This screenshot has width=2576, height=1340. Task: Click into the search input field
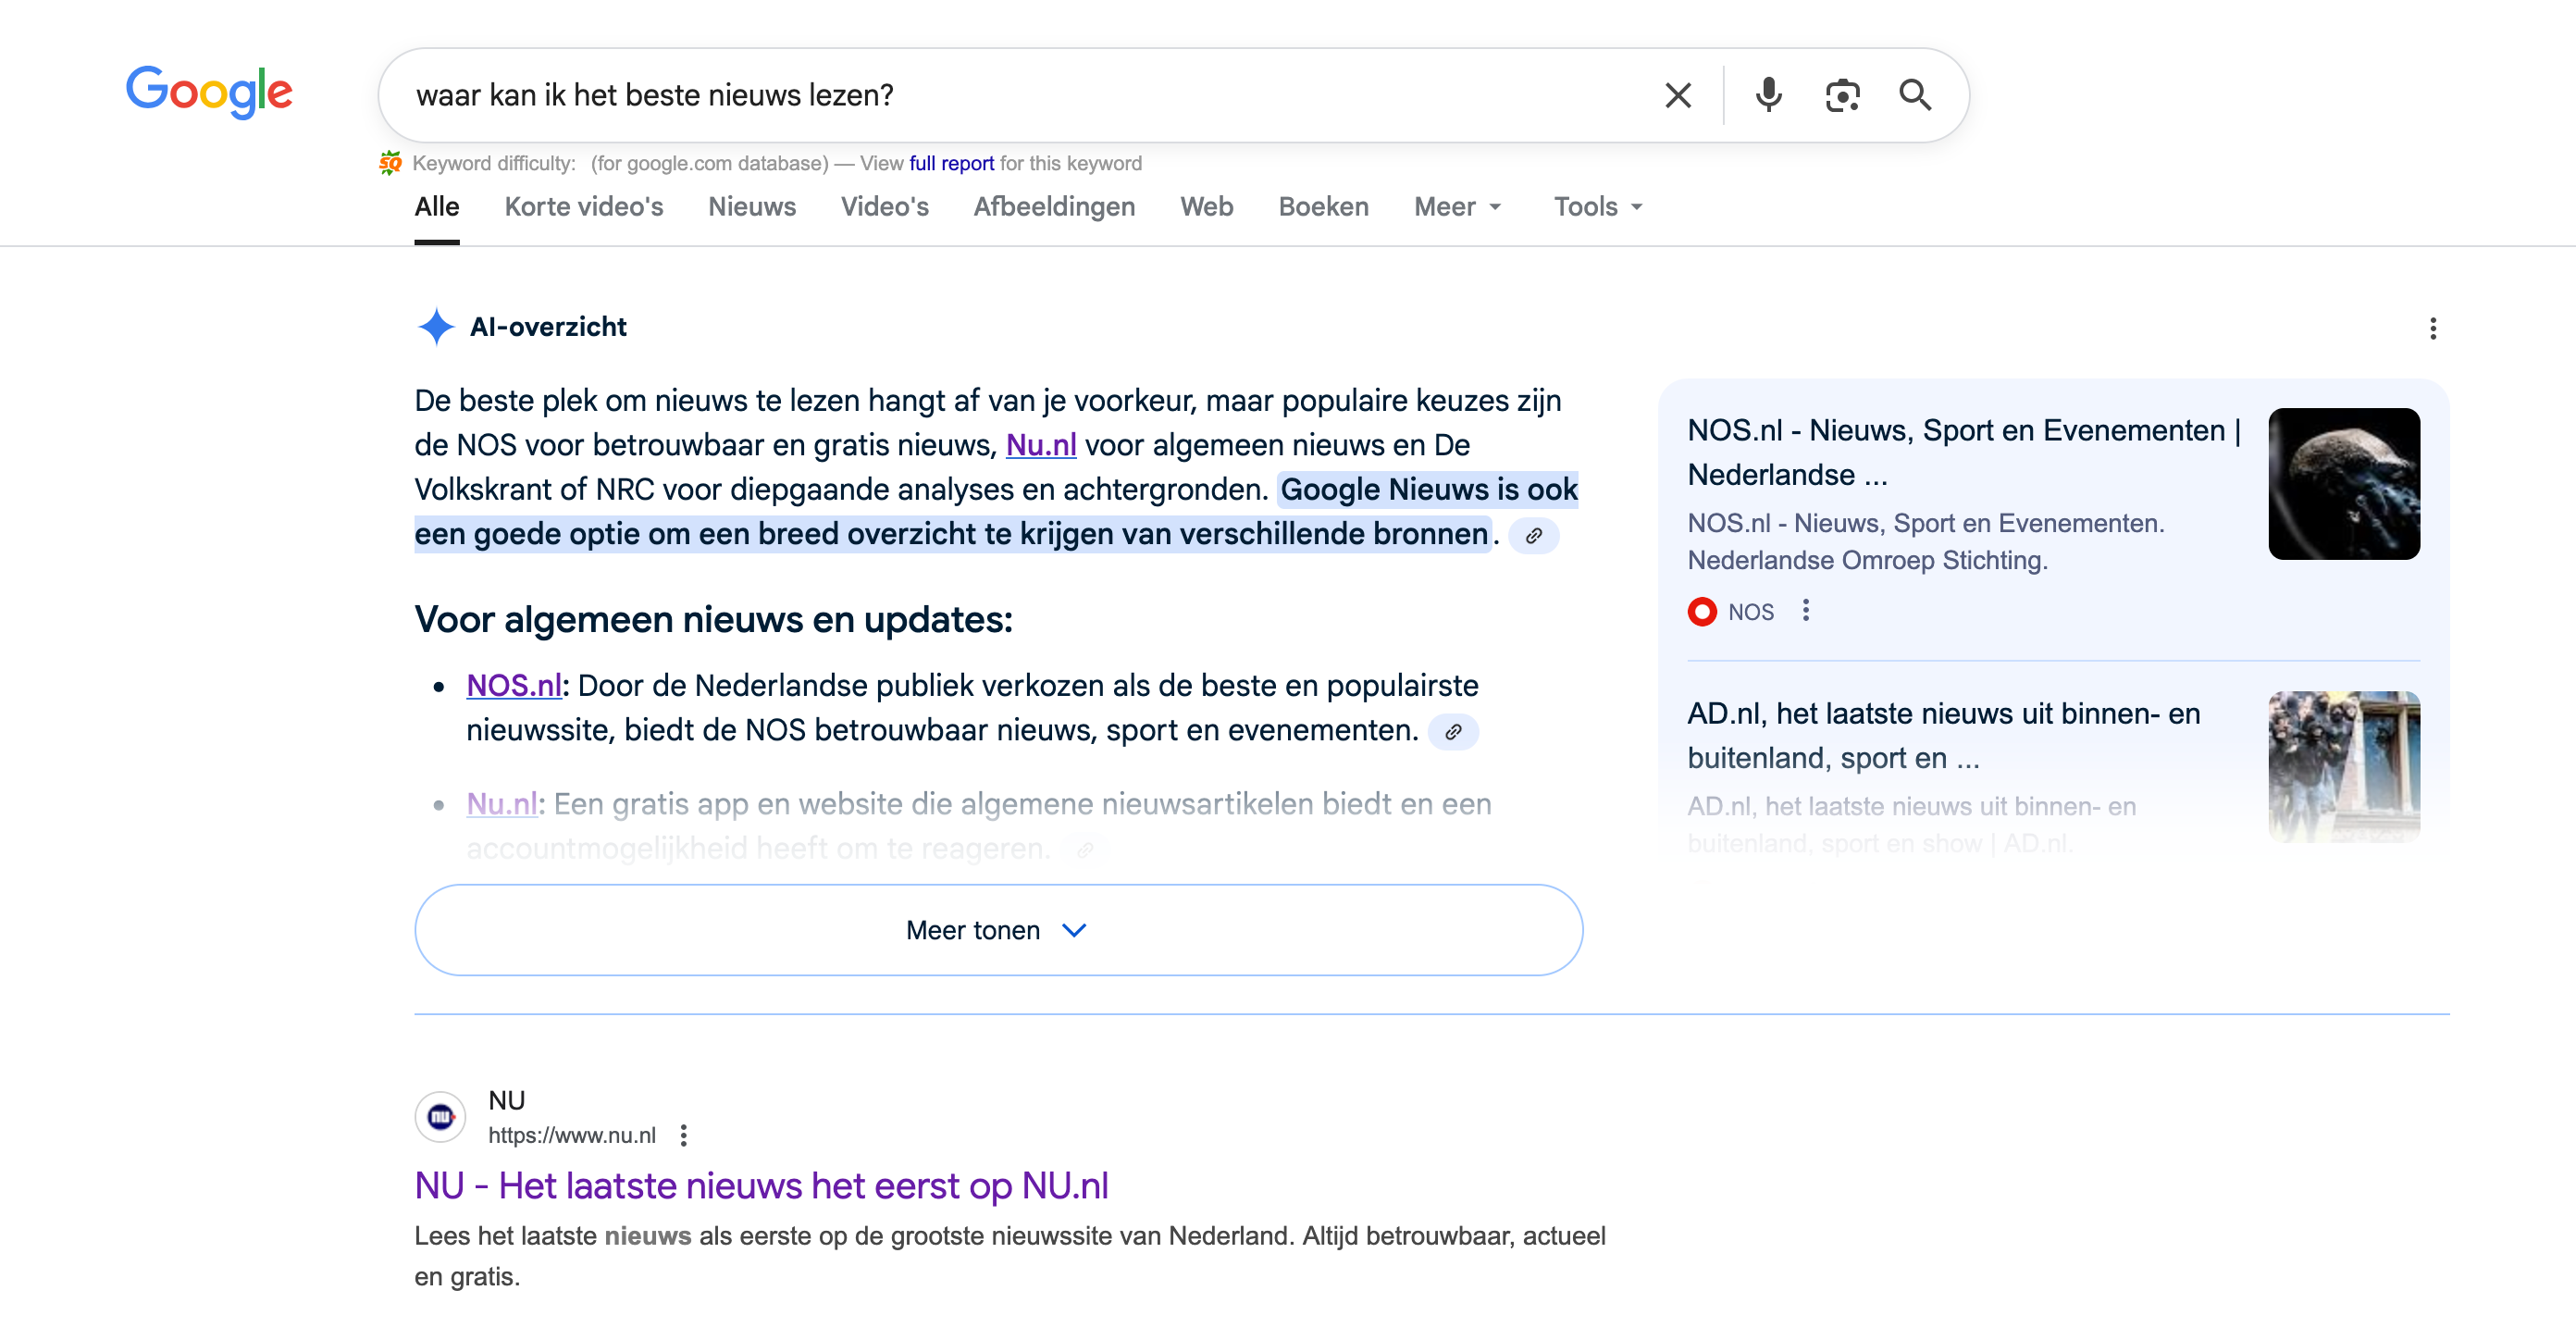tap(1000, 95)
